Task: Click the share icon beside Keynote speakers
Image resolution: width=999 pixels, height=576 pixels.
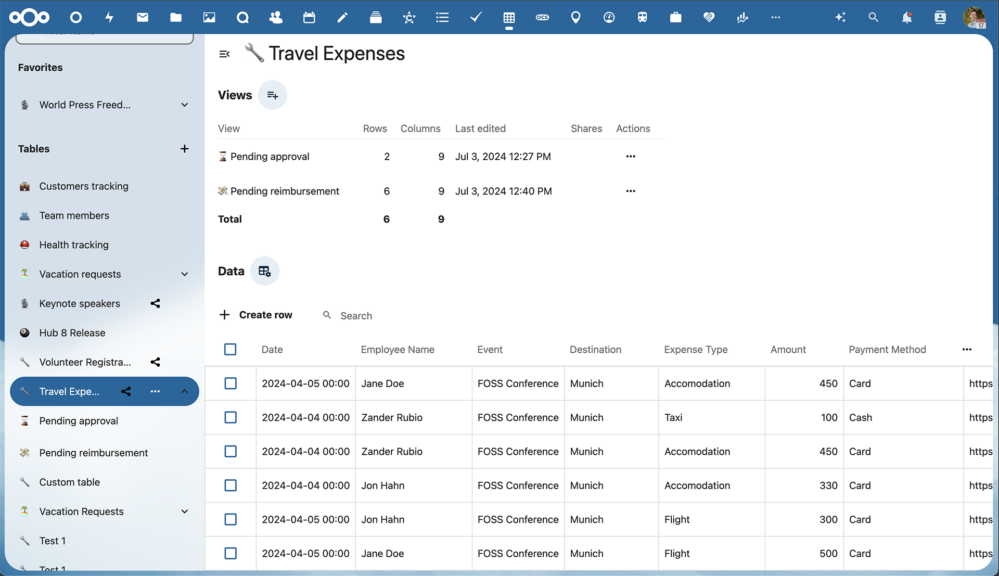Action: point(155,303)
